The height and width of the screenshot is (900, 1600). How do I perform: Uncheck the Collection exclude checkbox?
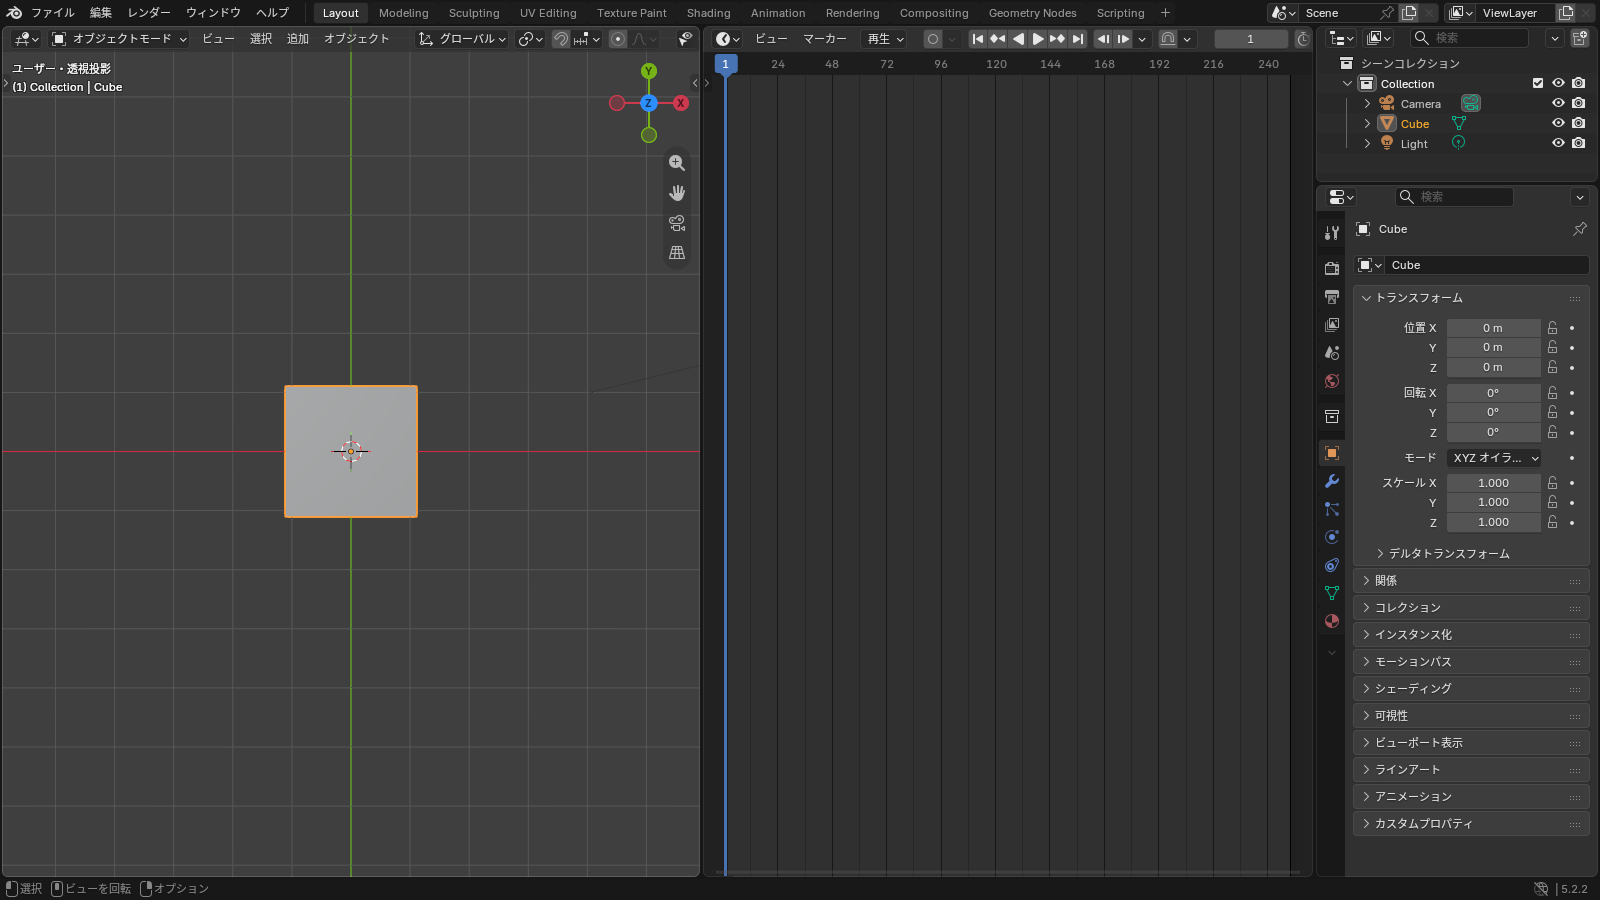1538,84
